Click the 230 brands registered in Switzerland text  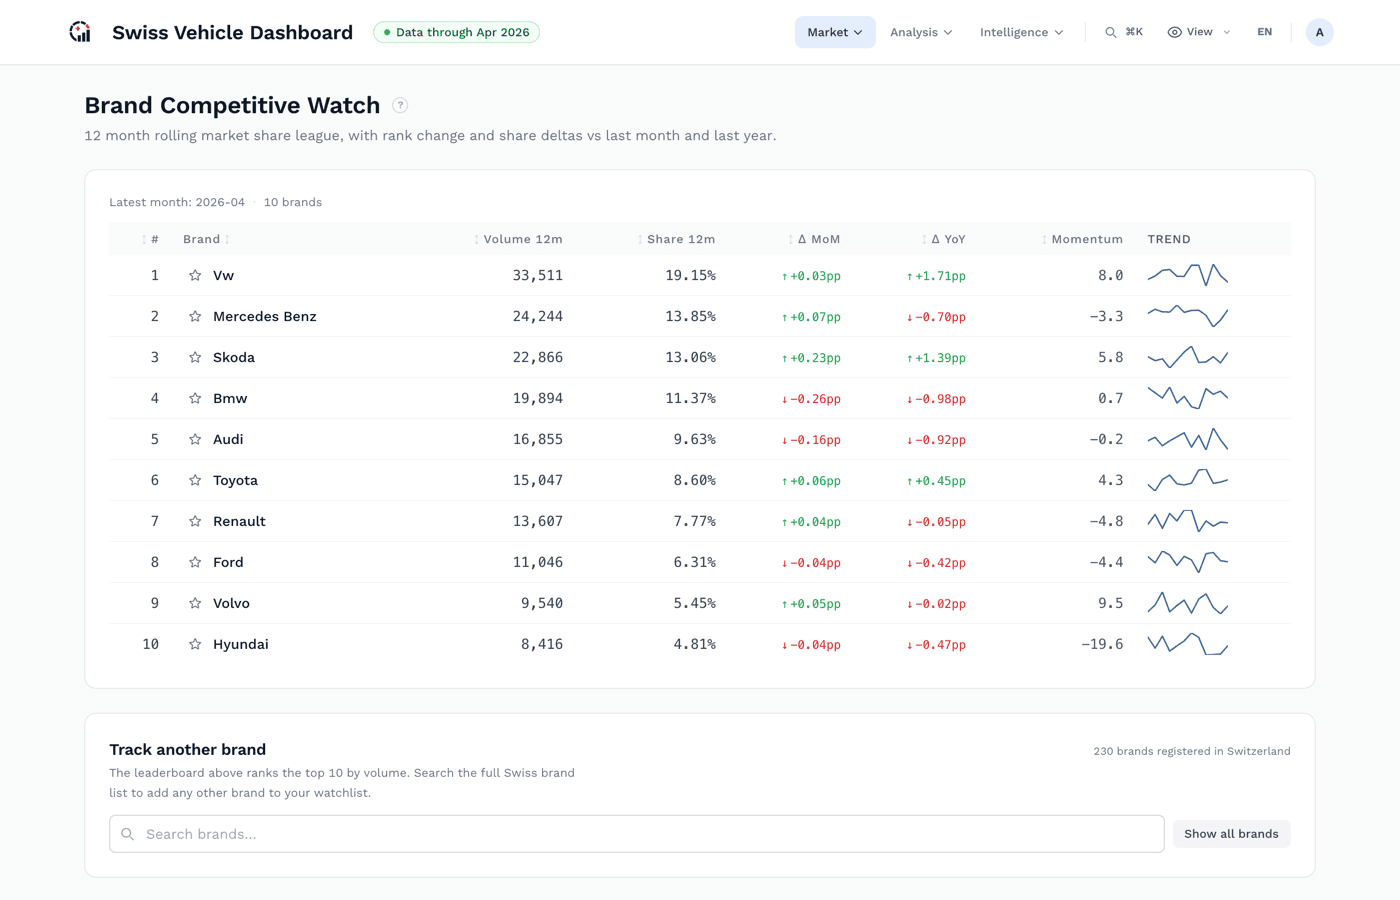click(1192, 751)
